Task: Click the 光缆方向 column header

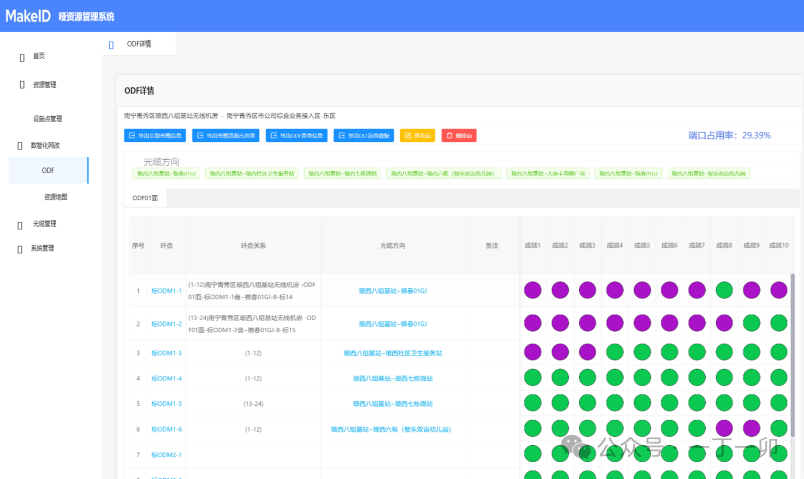Action: click(393, 246)
